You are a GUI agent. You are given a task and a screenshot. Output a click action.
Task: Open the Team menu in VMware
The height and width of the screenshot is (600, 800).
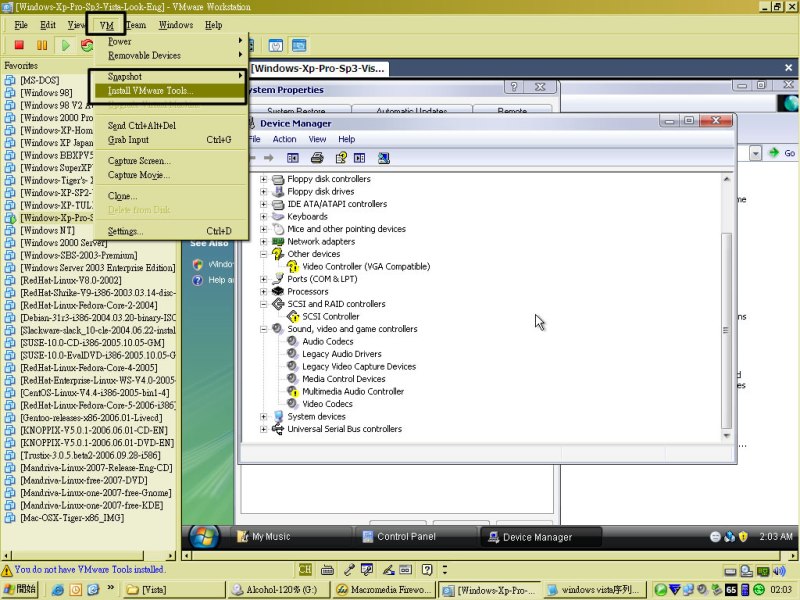136,25
